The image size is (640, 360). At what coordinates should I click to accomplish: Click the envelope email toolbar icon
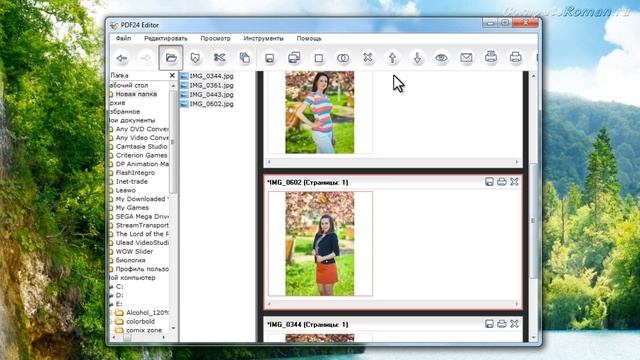[x=466, y=58]
